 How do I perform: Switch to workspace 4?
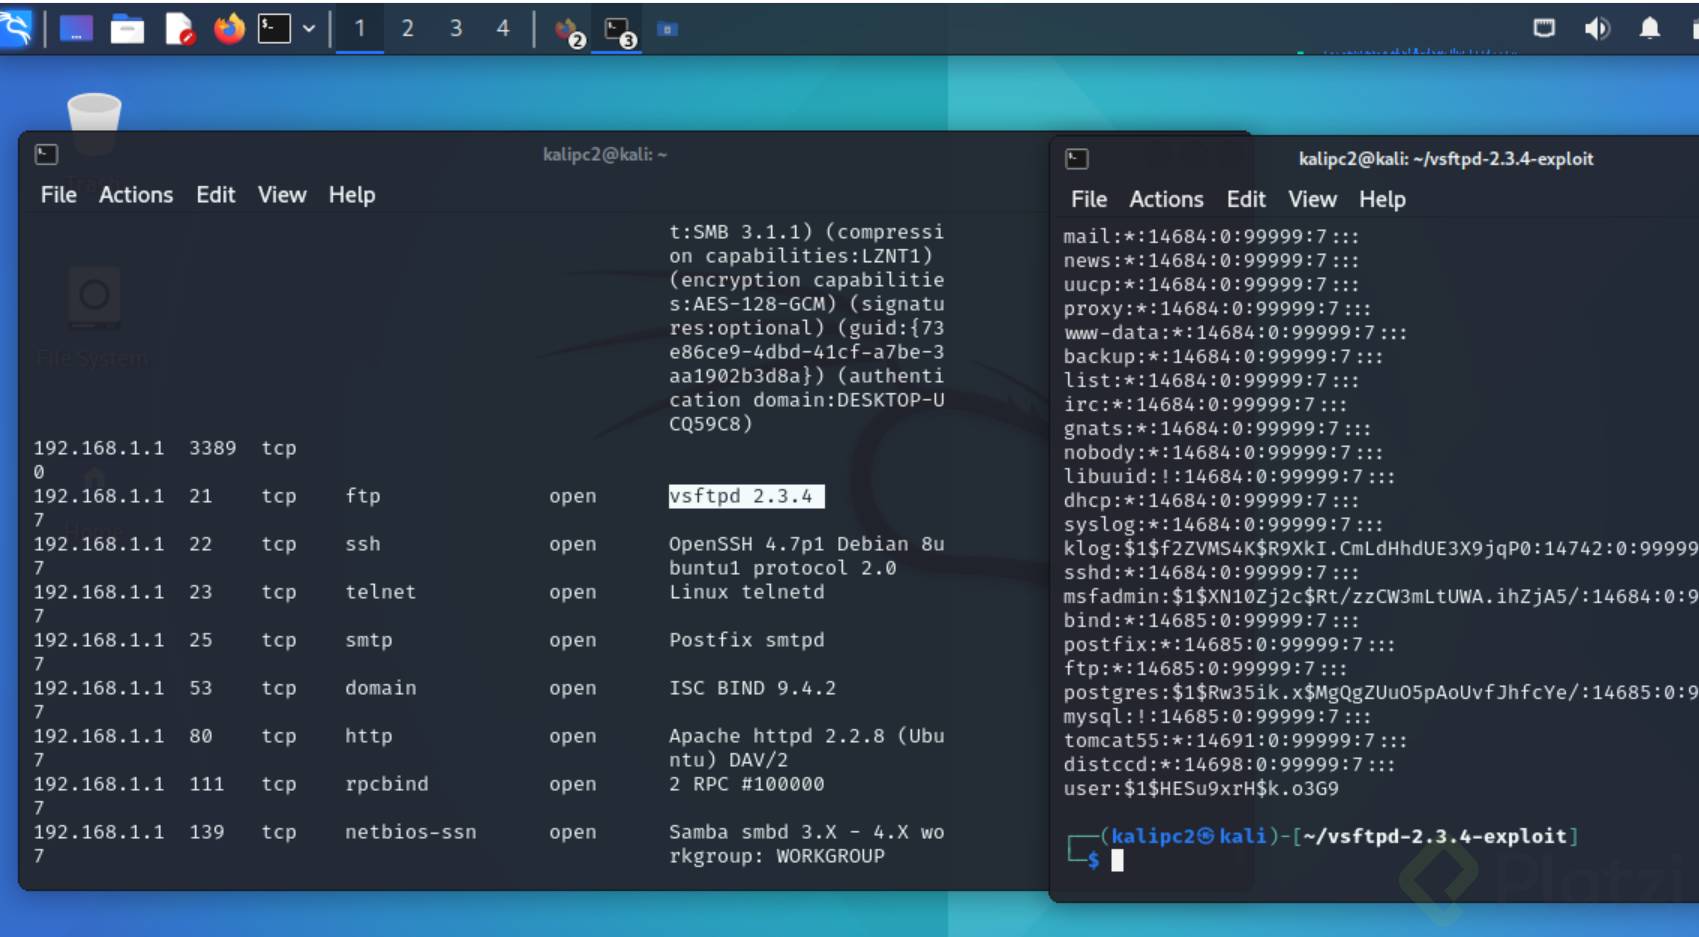pos(503,29)
